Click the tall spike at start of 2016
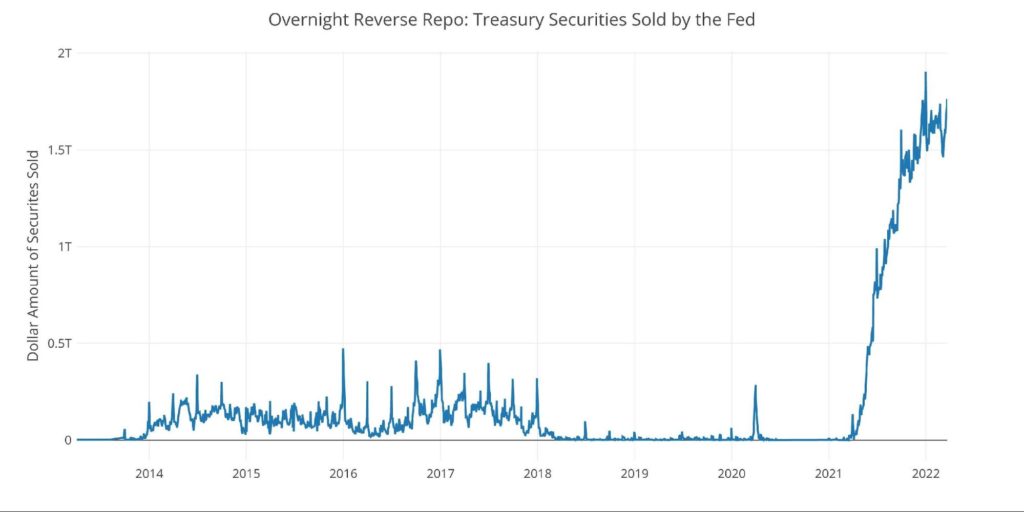This screenshot has width=1024, height=512. point(343,350)
